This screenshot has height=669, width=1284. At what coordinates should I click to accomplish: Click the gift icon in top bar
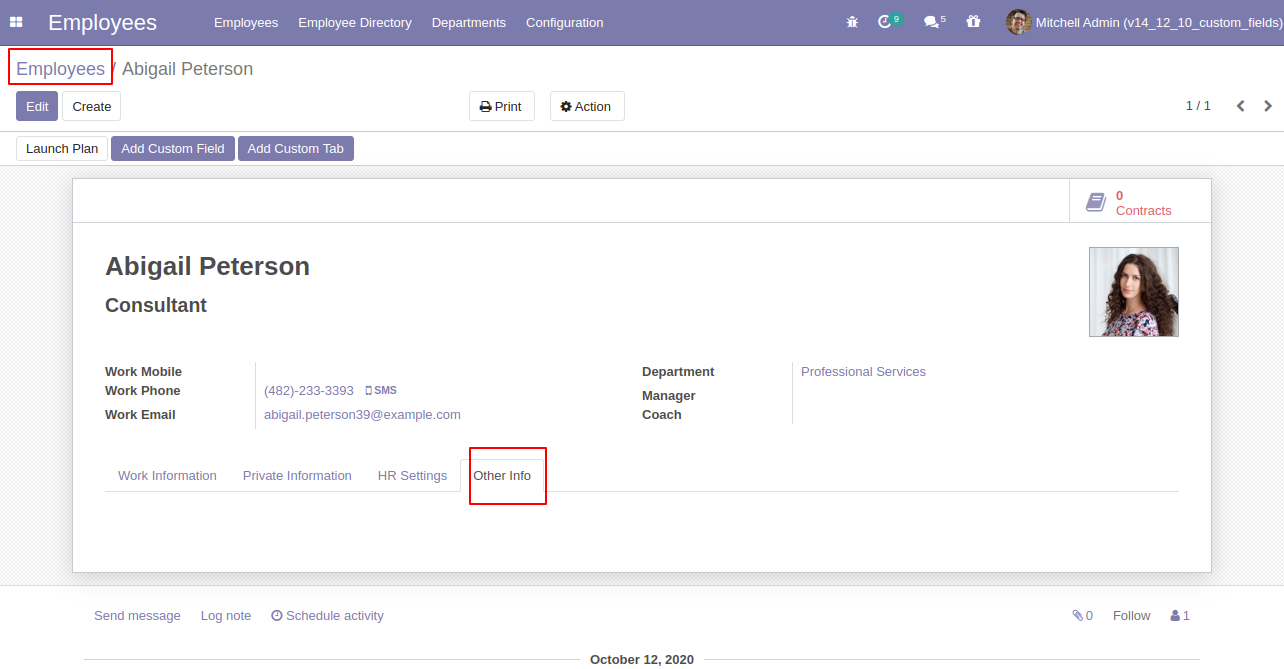pyautogui.click(x=973, y=22)
